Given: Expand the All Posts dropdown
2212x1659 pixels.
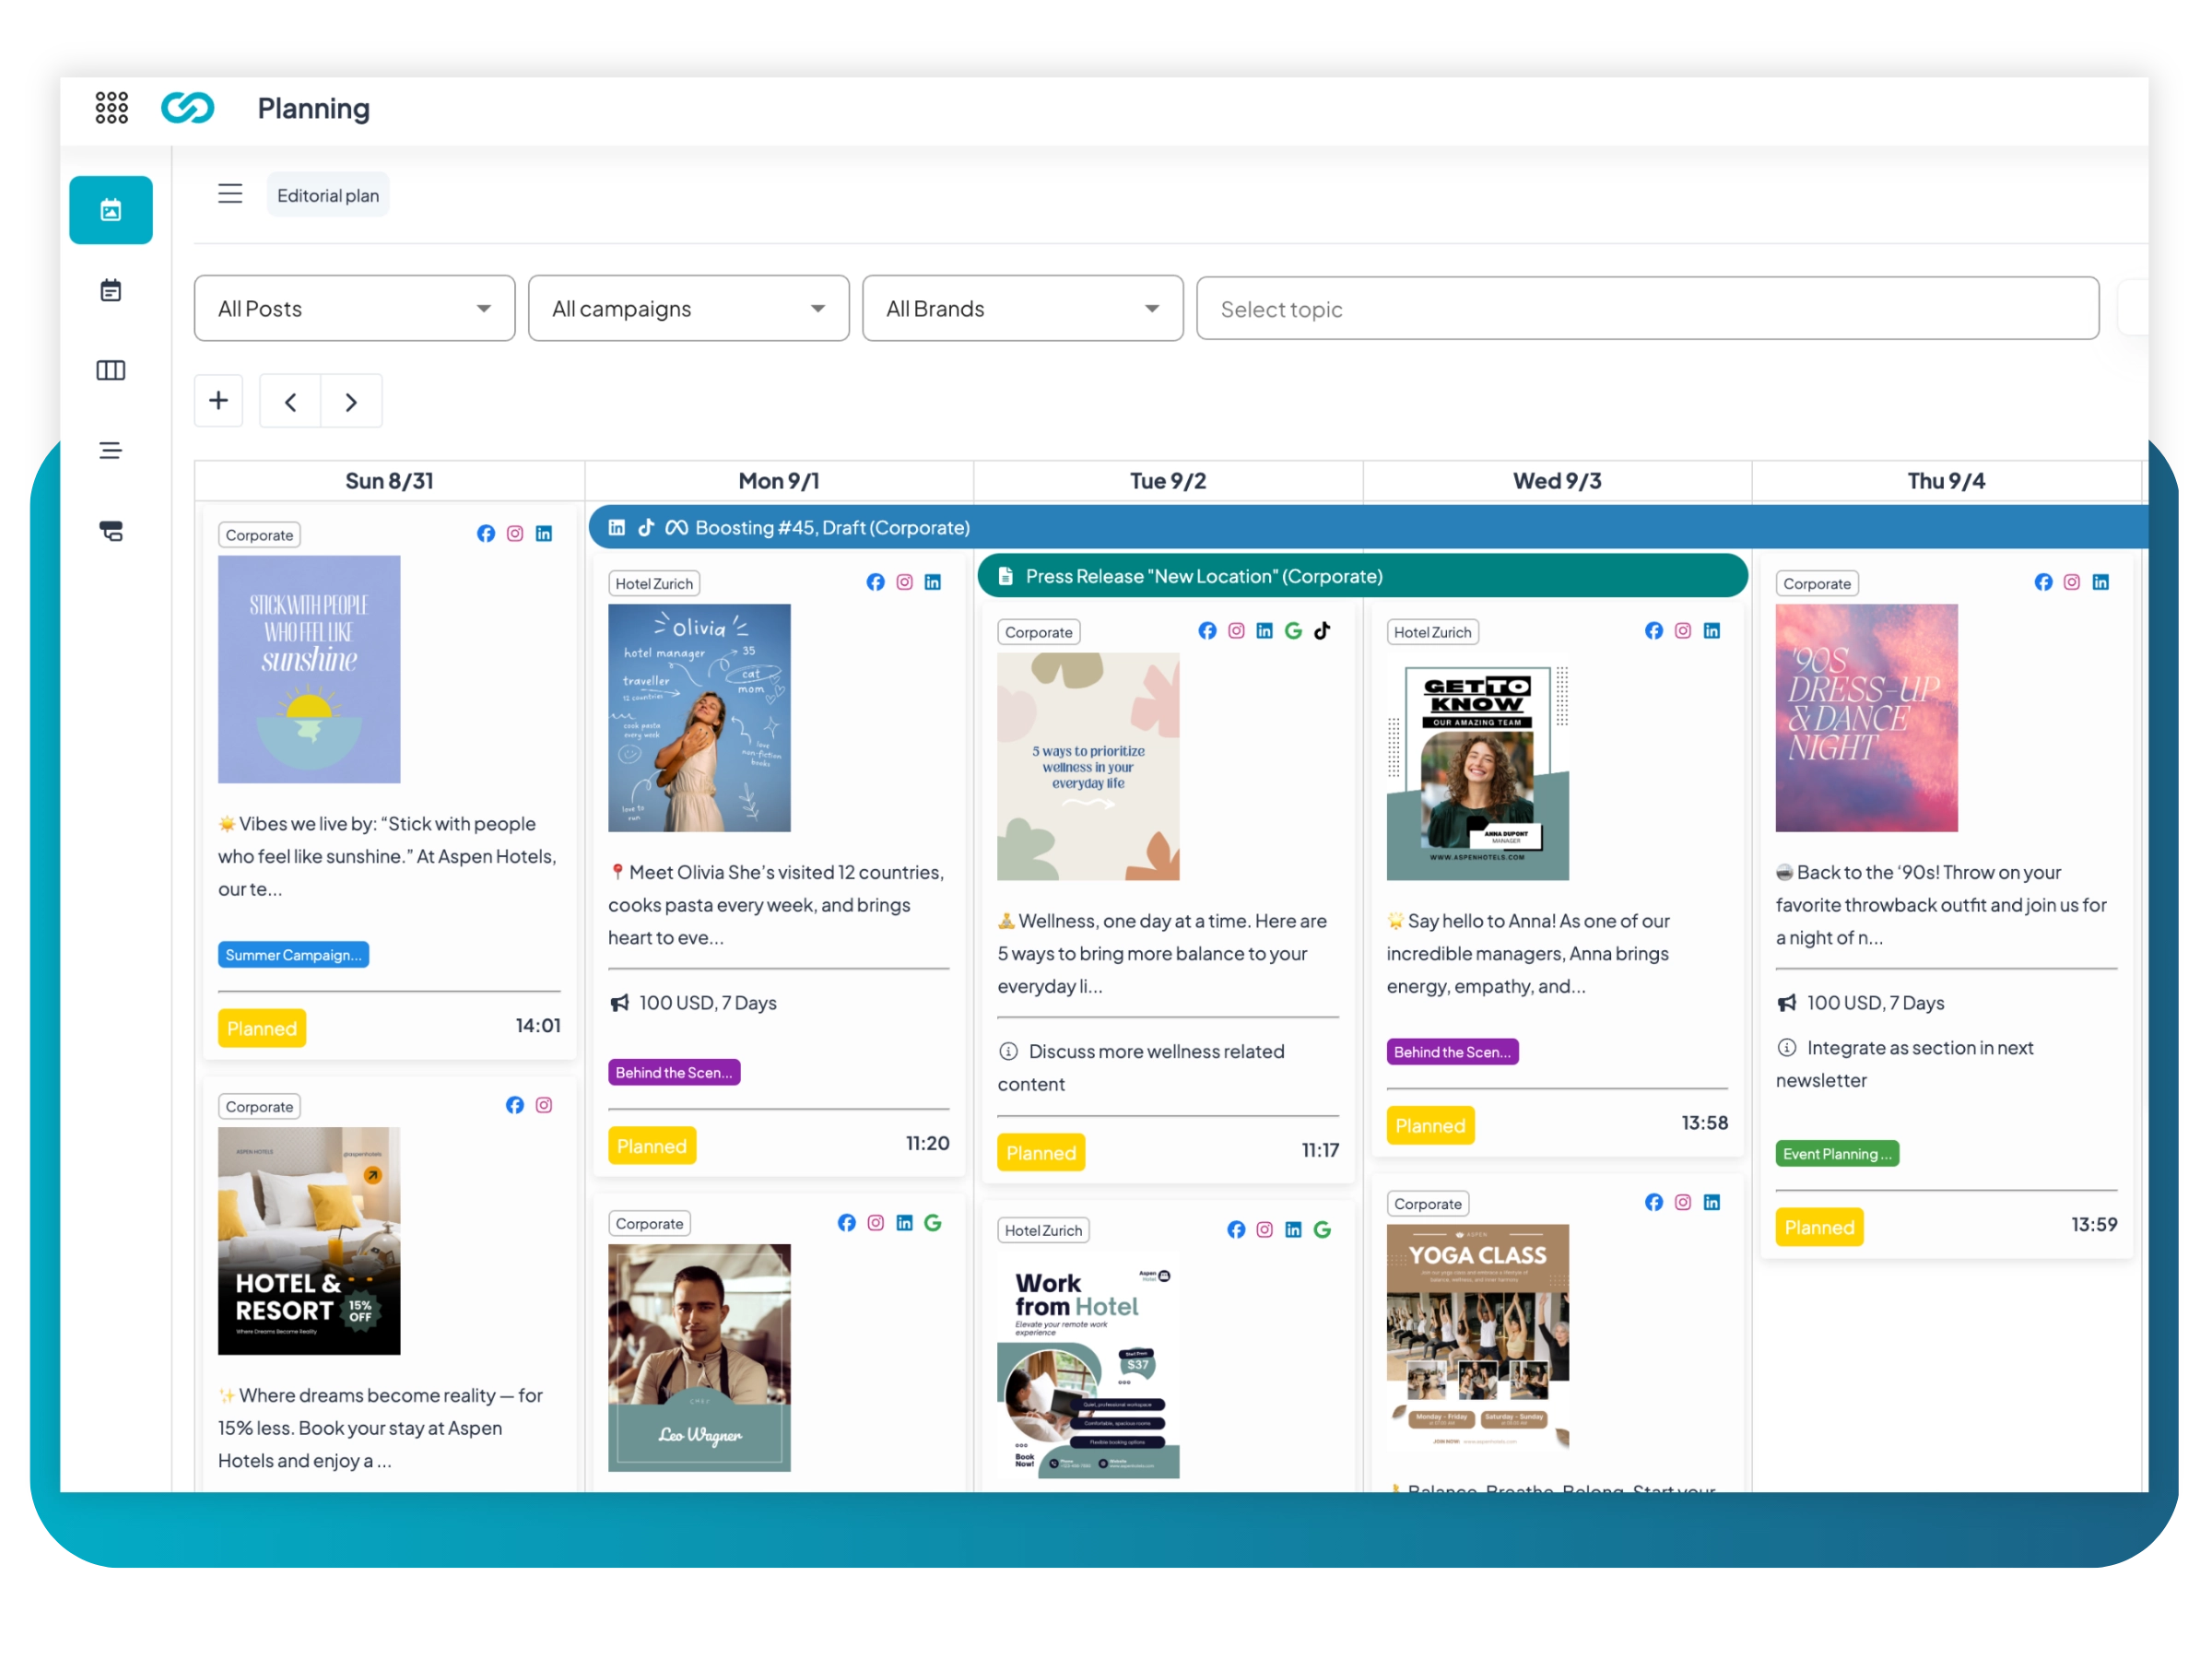Looking at the screenshot, I should [355, 308].
